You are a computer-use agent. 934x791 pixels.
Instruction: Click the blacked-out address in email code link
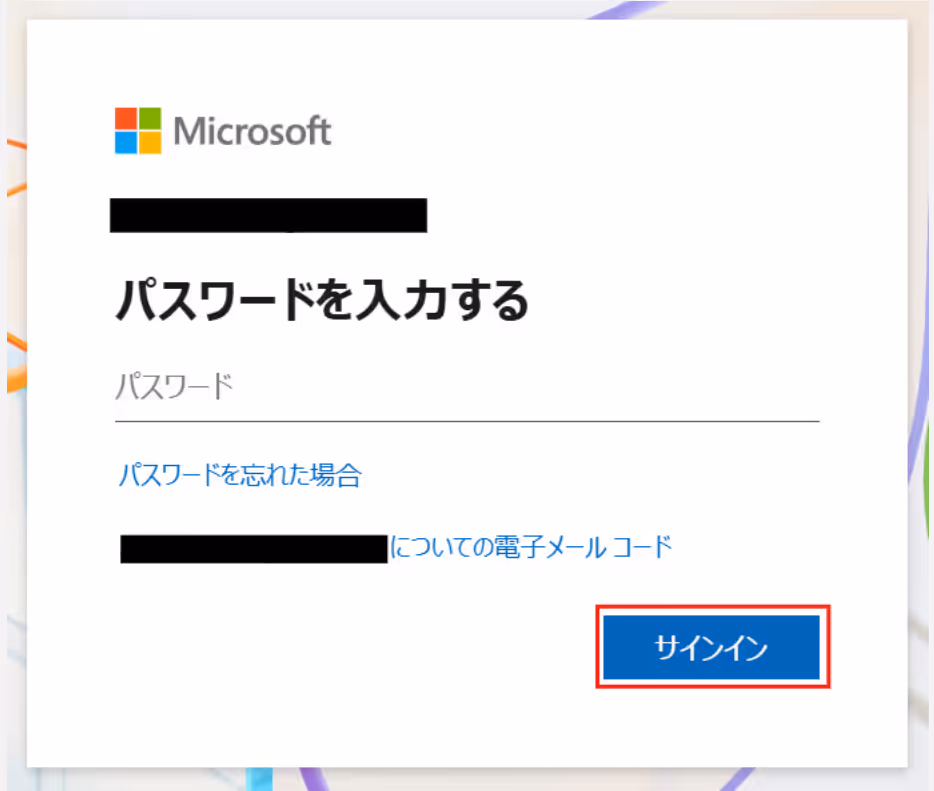254,549
